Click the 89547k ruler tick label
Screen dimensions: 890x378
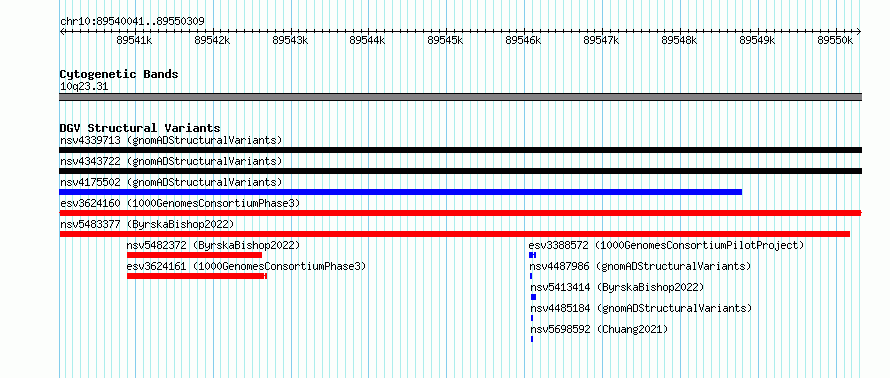601,40
